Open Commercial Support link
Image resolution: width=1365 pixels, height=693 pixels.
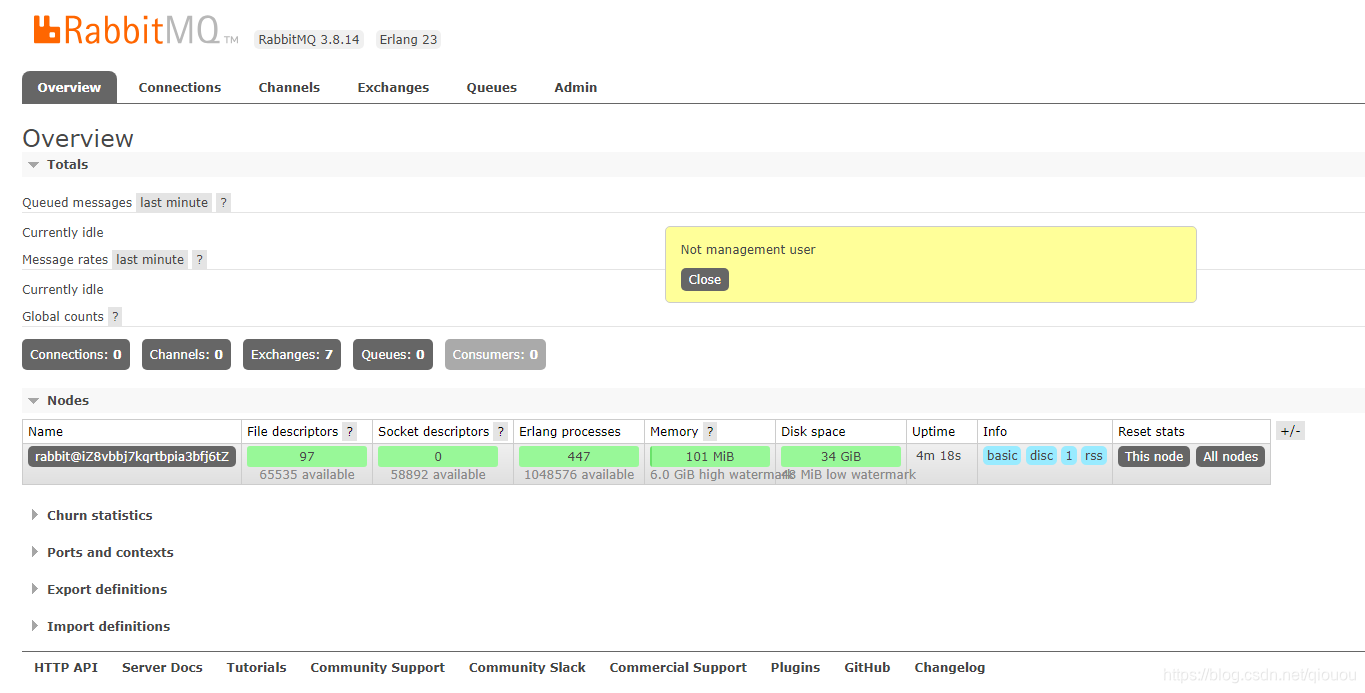point(678,667)
